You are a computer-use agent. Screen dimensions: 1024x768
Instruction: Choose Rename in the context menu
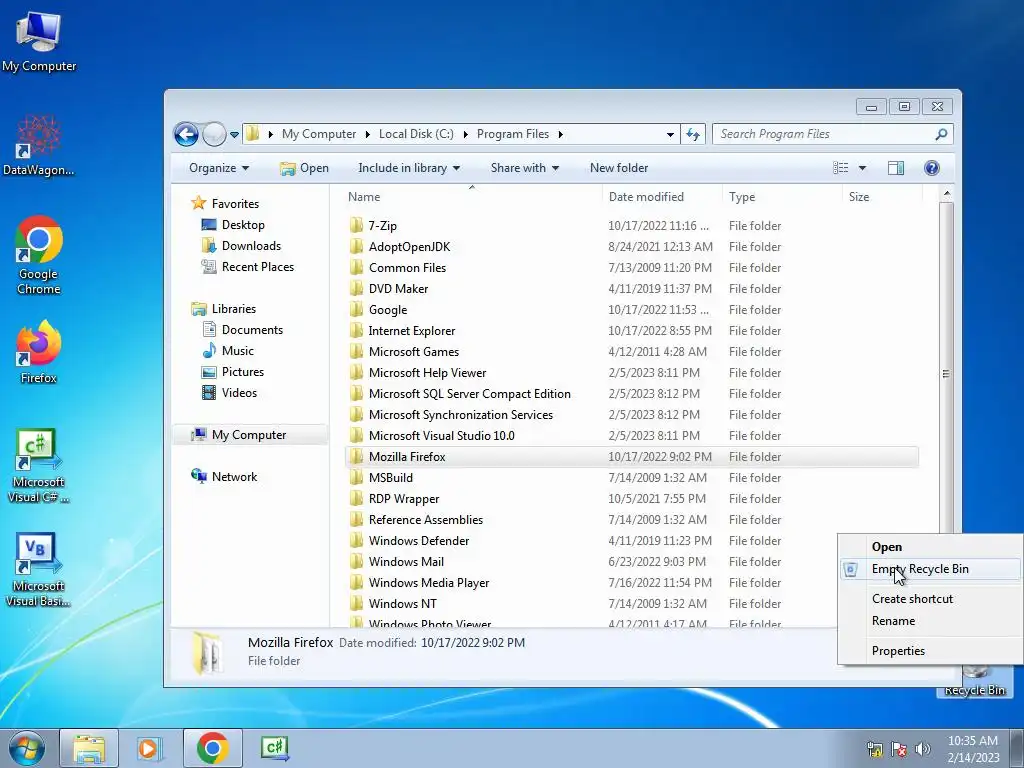point(930,620)
